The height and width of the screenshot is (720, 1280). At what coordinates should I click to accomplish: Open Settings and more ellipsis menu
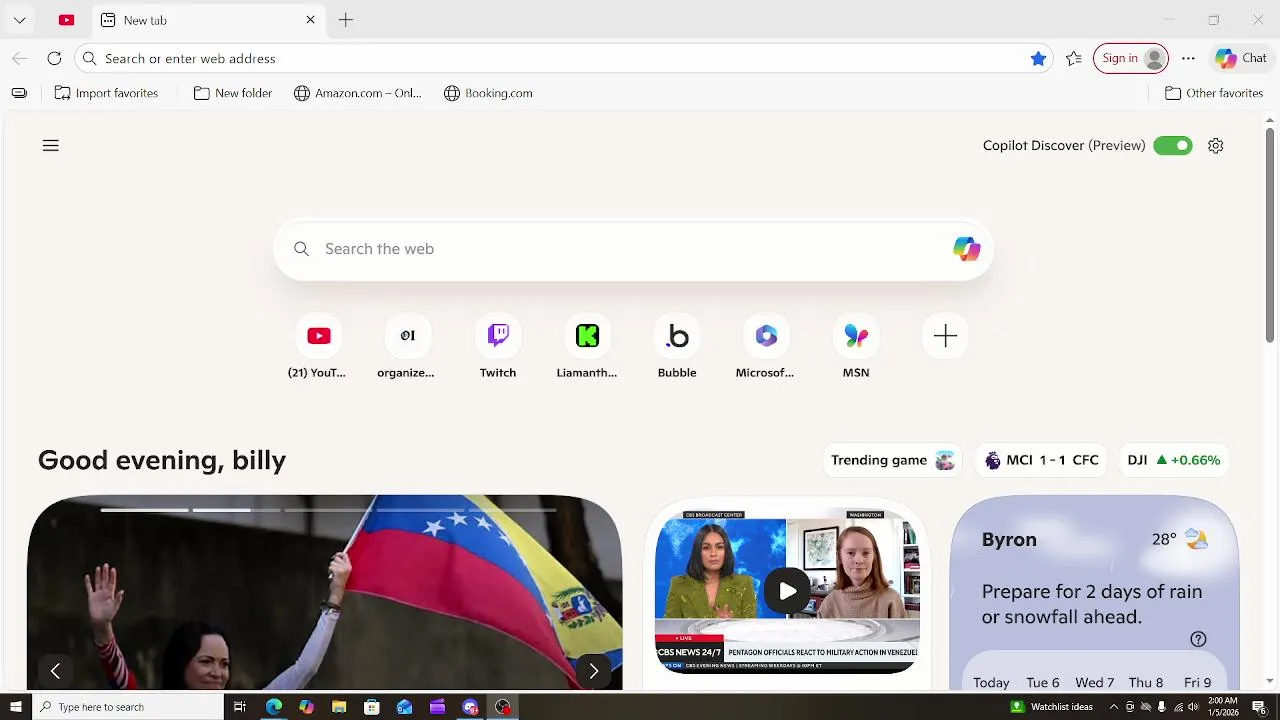click(x=1188, y=58)
